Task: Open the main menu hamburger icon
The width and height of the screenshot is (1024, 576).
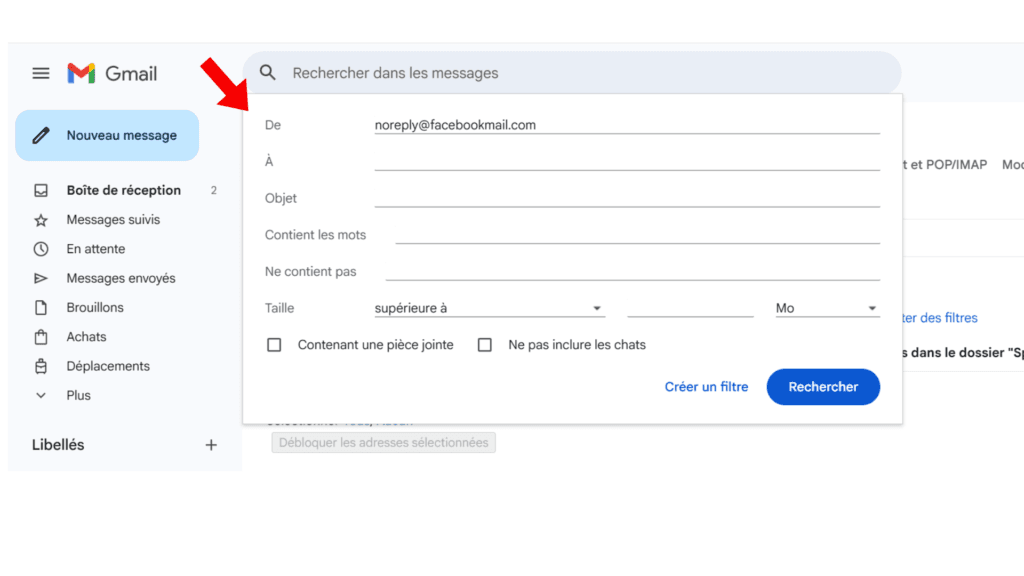Action: coord(41,73)
